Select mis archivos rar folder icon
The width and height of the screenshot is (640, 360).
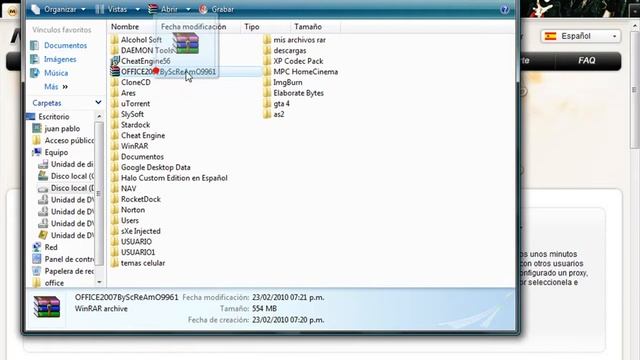267,40
